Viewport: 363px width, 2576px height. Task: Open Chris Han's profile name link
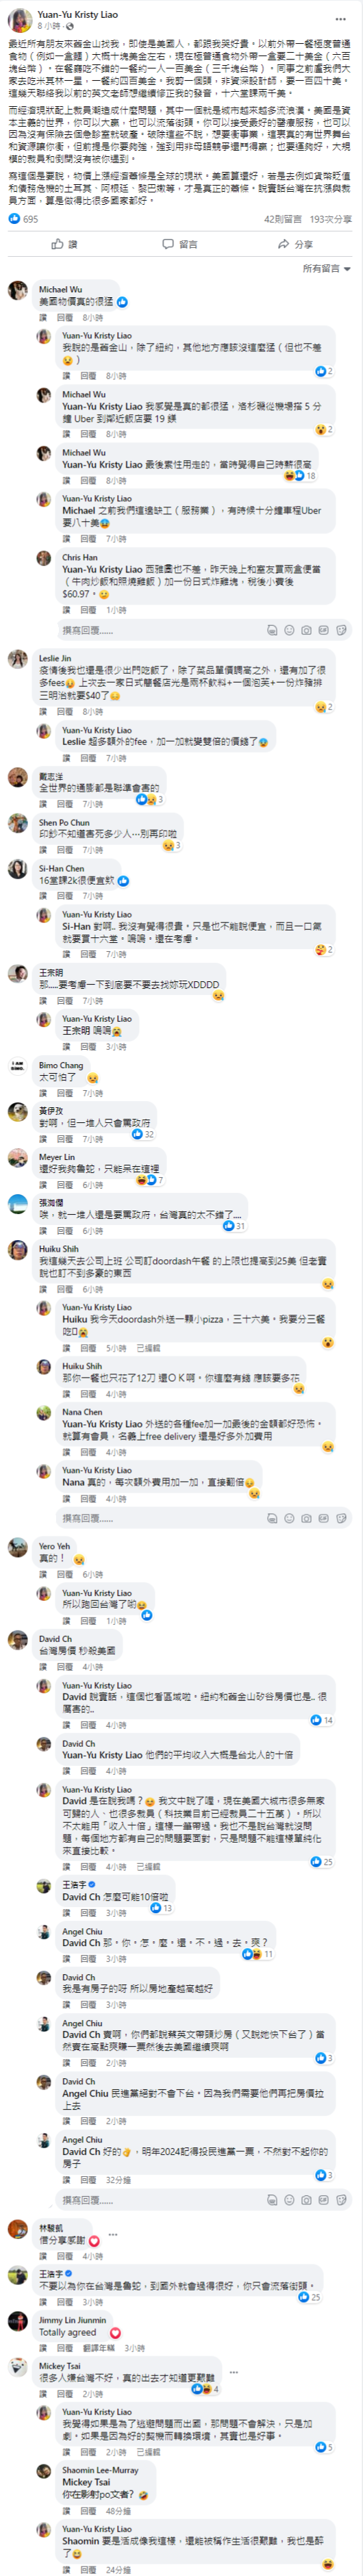pyautogui.click(x=80, y=558)
